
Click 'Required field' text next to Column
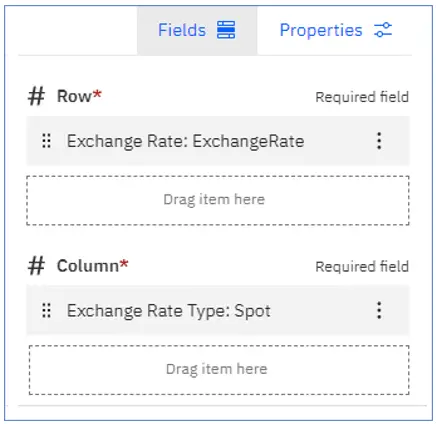tap(362, 267)
